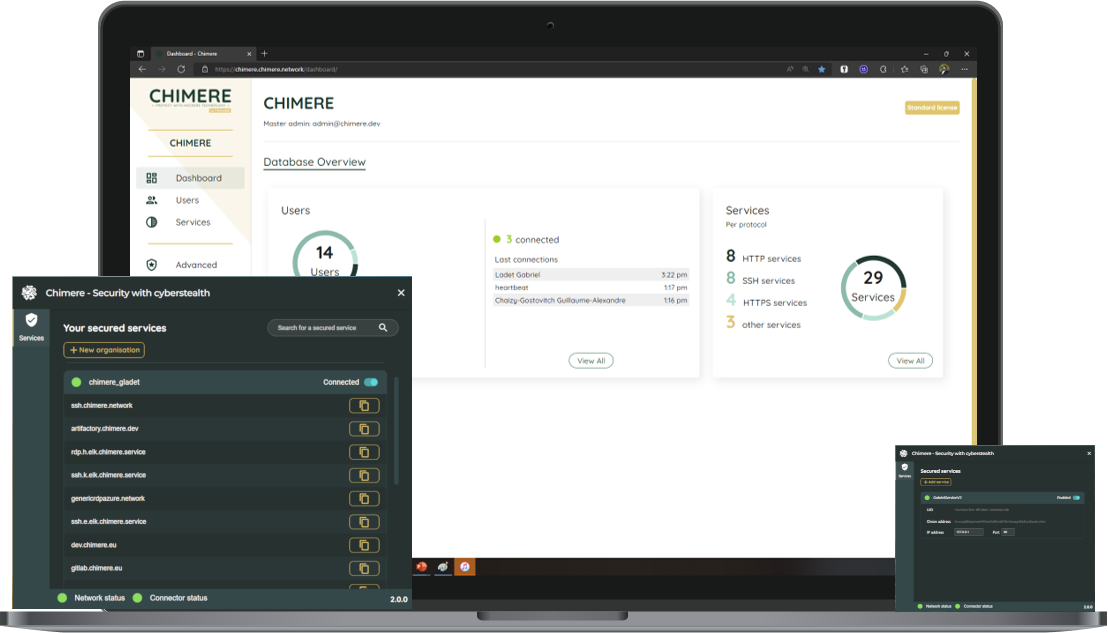Open Dashboard in the web sidebar
This screenshot has width=1108, height=633.
(x=190, y=178)
